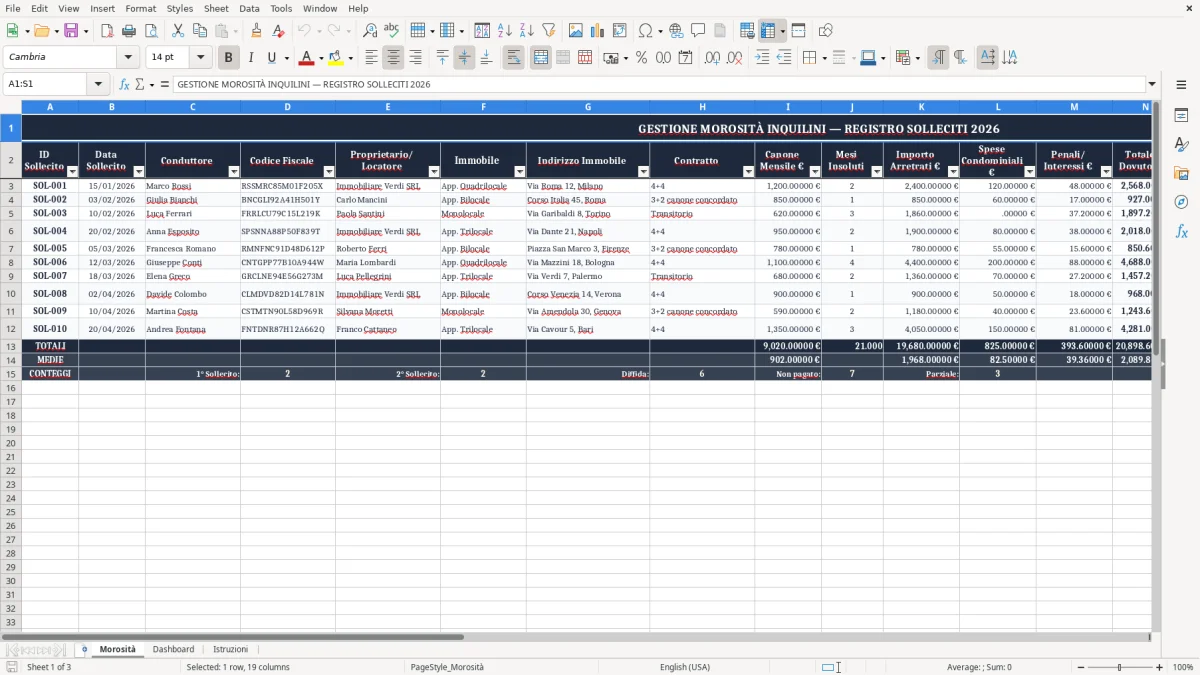Apply the red font color
Screen dimensions: 1200x675
306,58
